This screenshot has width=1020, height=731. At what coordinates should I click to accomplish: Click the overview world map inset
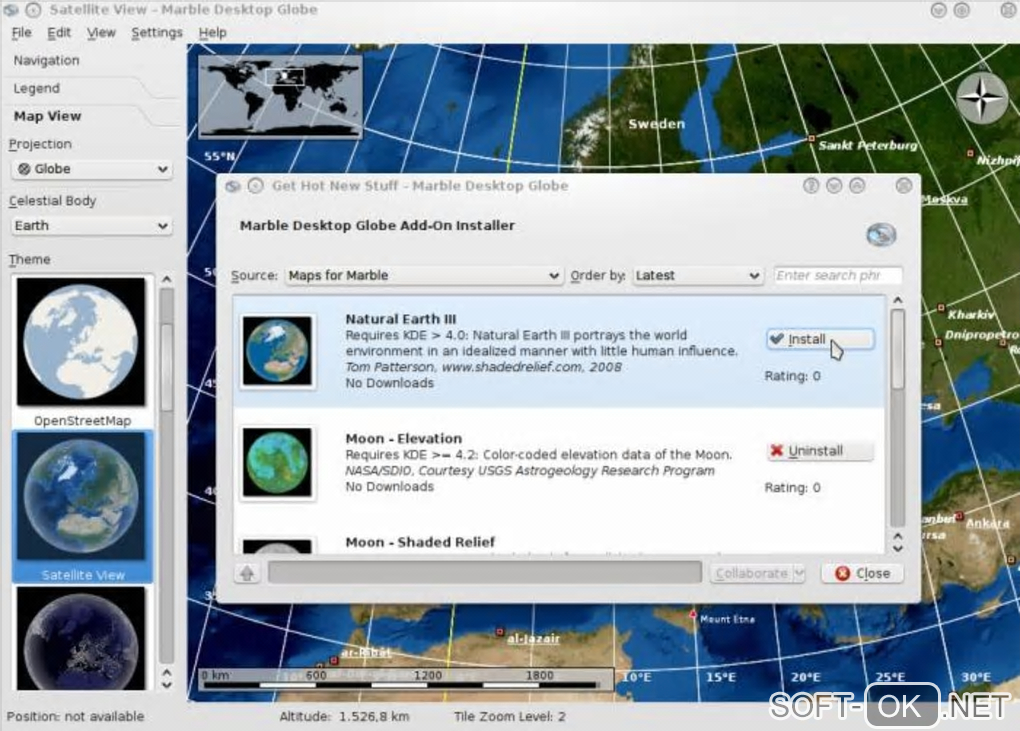(280, 96)
